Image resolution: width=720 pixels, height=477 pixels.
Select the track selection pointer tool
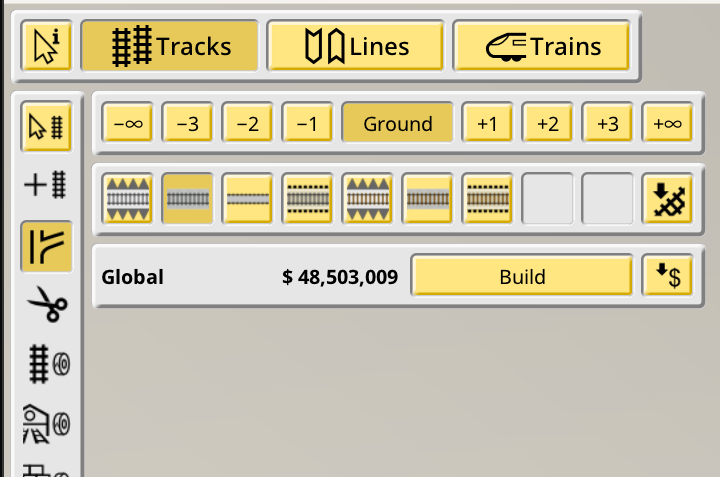46,127
